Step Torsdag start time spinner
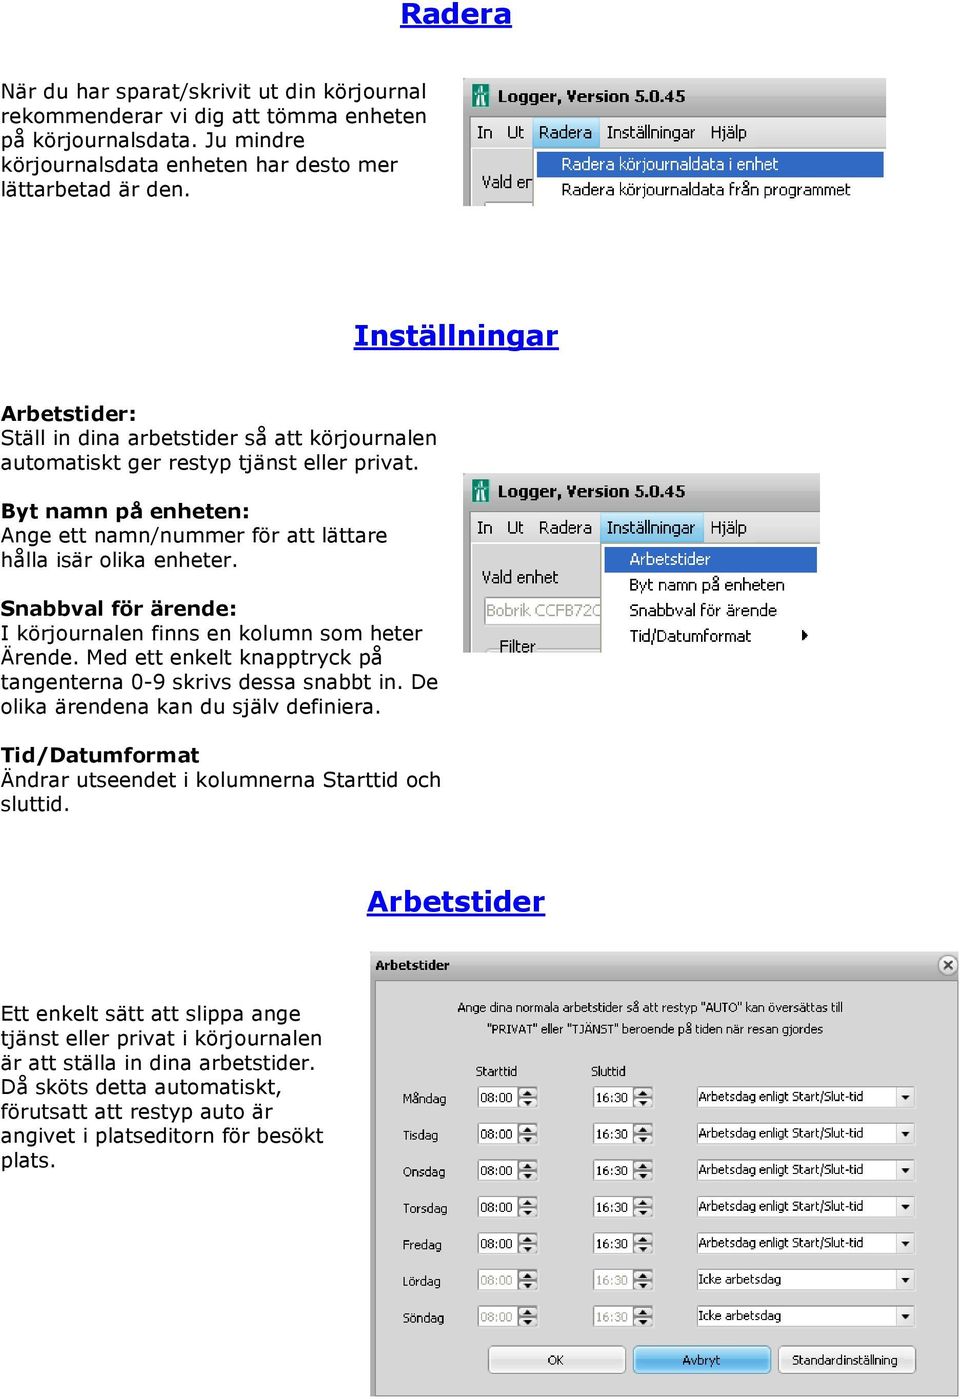Screen dimensions: 960x1399 pos(528,1207)
